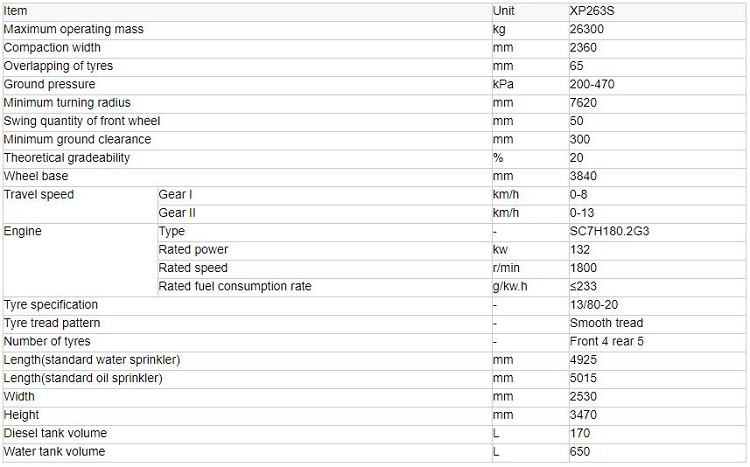Select the 'Number of tyres' label
The height and width of the screenshot is (467, 750).
(47, 342)
